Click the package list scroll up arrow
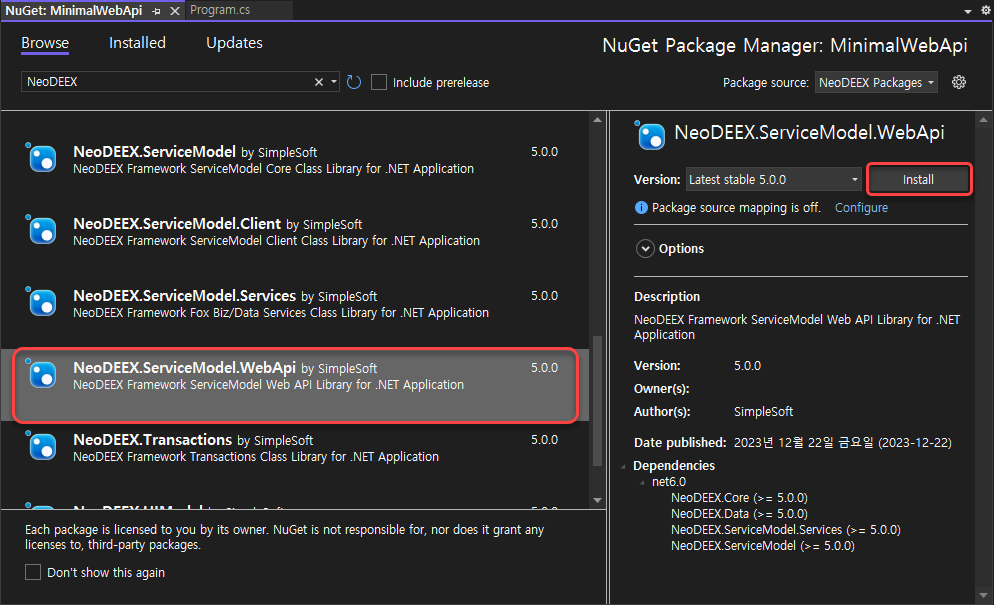The width and height of the screenshot is (994, 605). 597,120
